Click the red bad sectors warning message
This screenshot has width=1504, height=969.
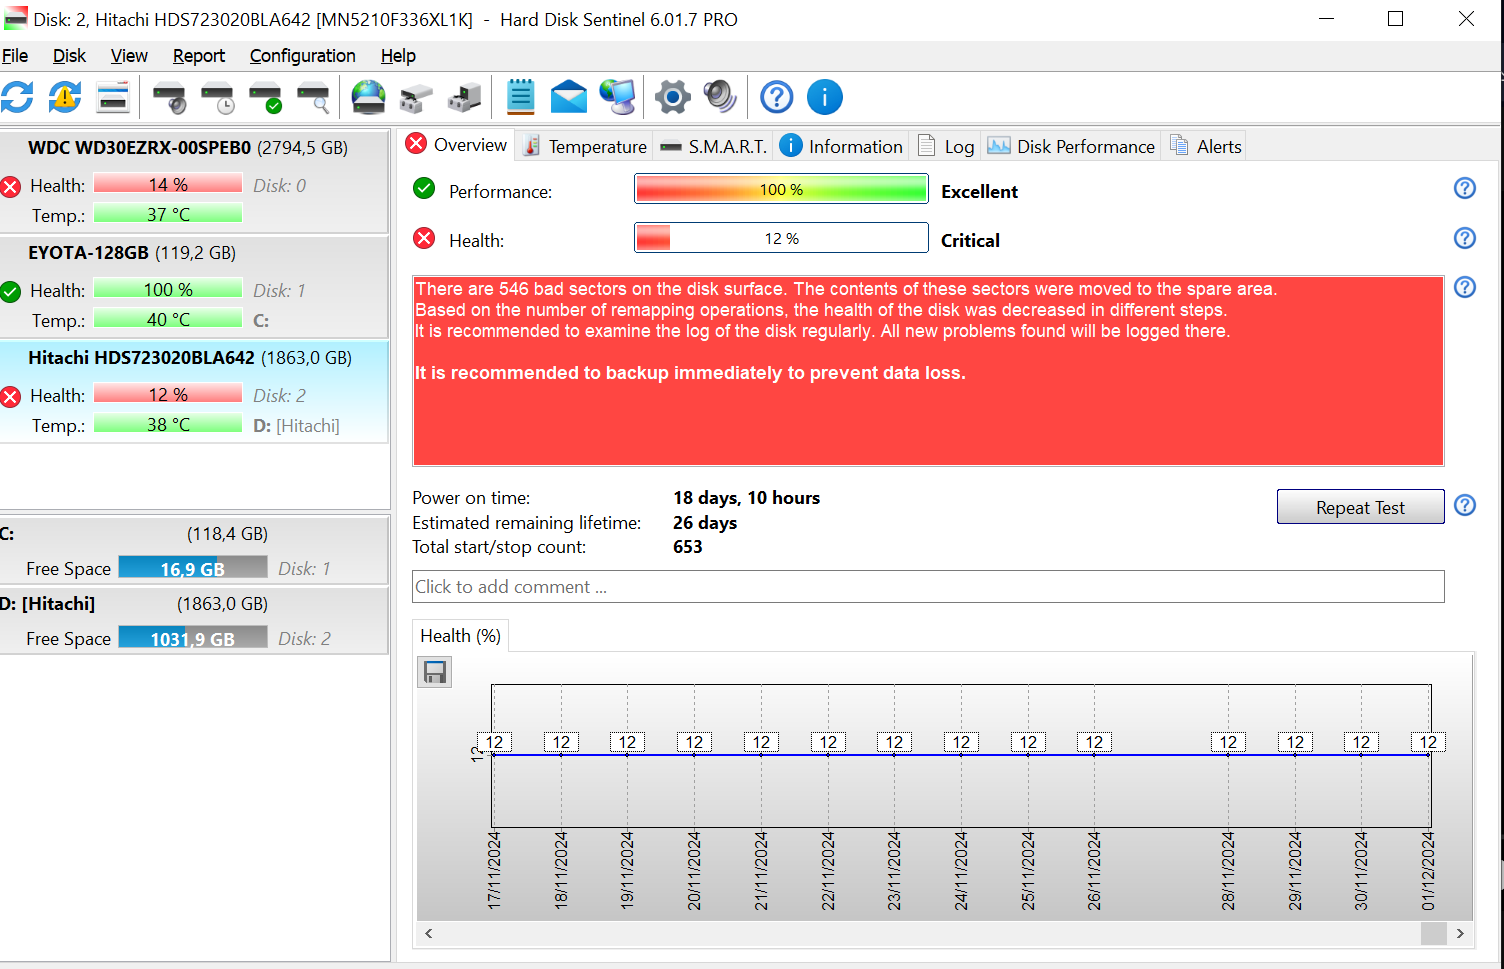pos(928,371)
